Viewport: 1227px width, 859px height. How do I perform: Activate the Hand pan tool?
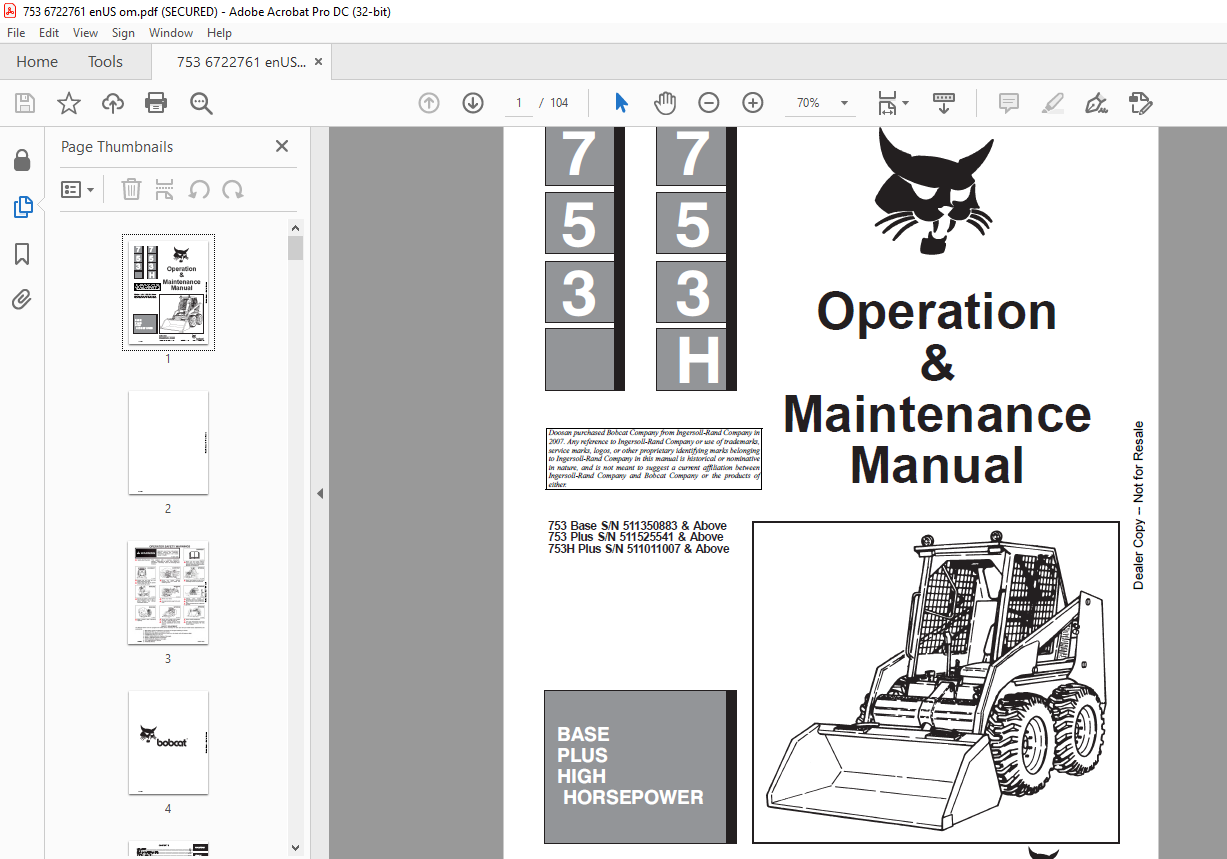pos(665,103)
